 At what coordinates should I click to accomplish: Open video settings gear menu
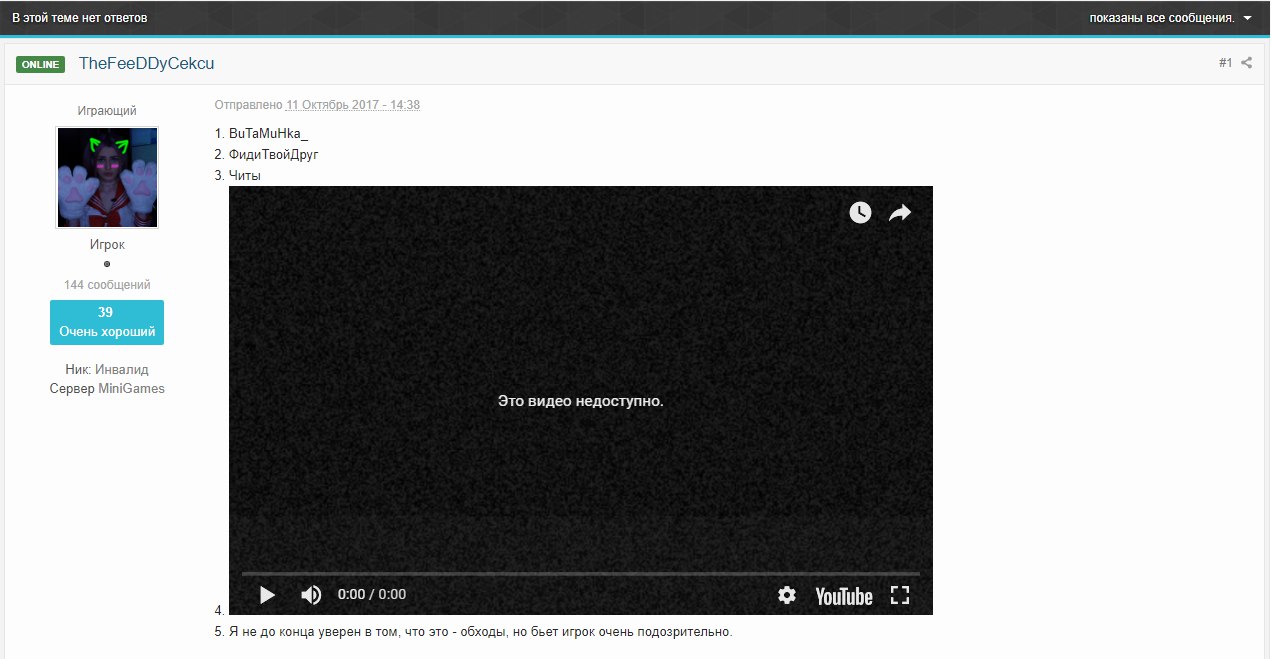tap(787, 595)
